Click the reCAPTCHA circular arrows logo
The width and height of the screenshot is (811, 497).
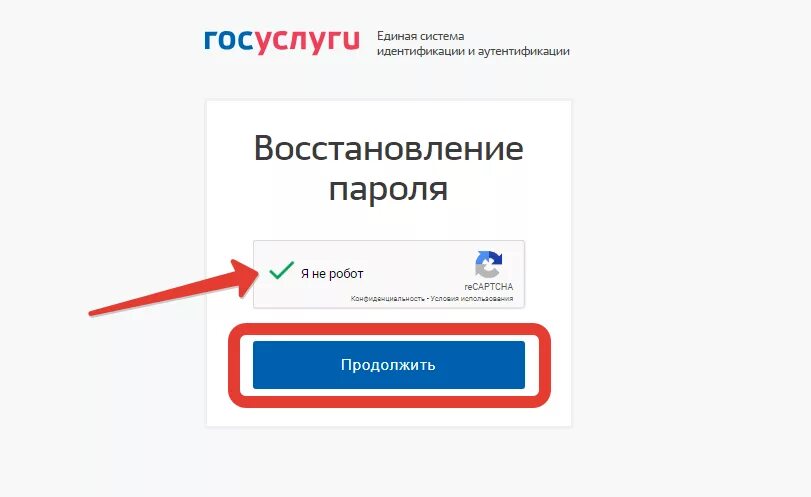[x=488, y=264]
